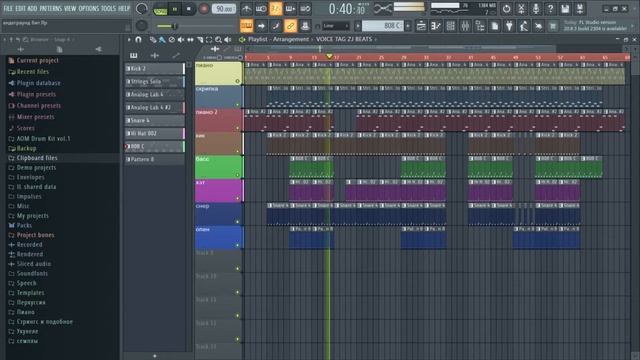Toggle pattern/song mode switch

click(160, 9)
